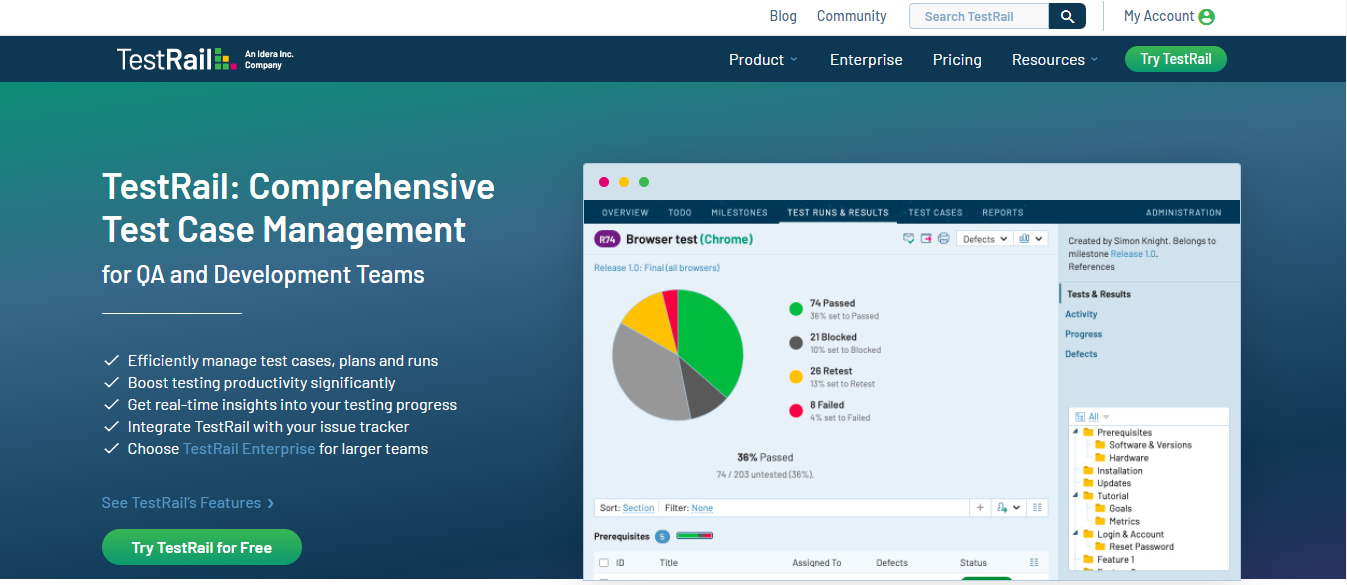Viewport: 1347px width, 585px height.
Task: Click the Prerequisites progress bar
Action: (x=695, y=536)
